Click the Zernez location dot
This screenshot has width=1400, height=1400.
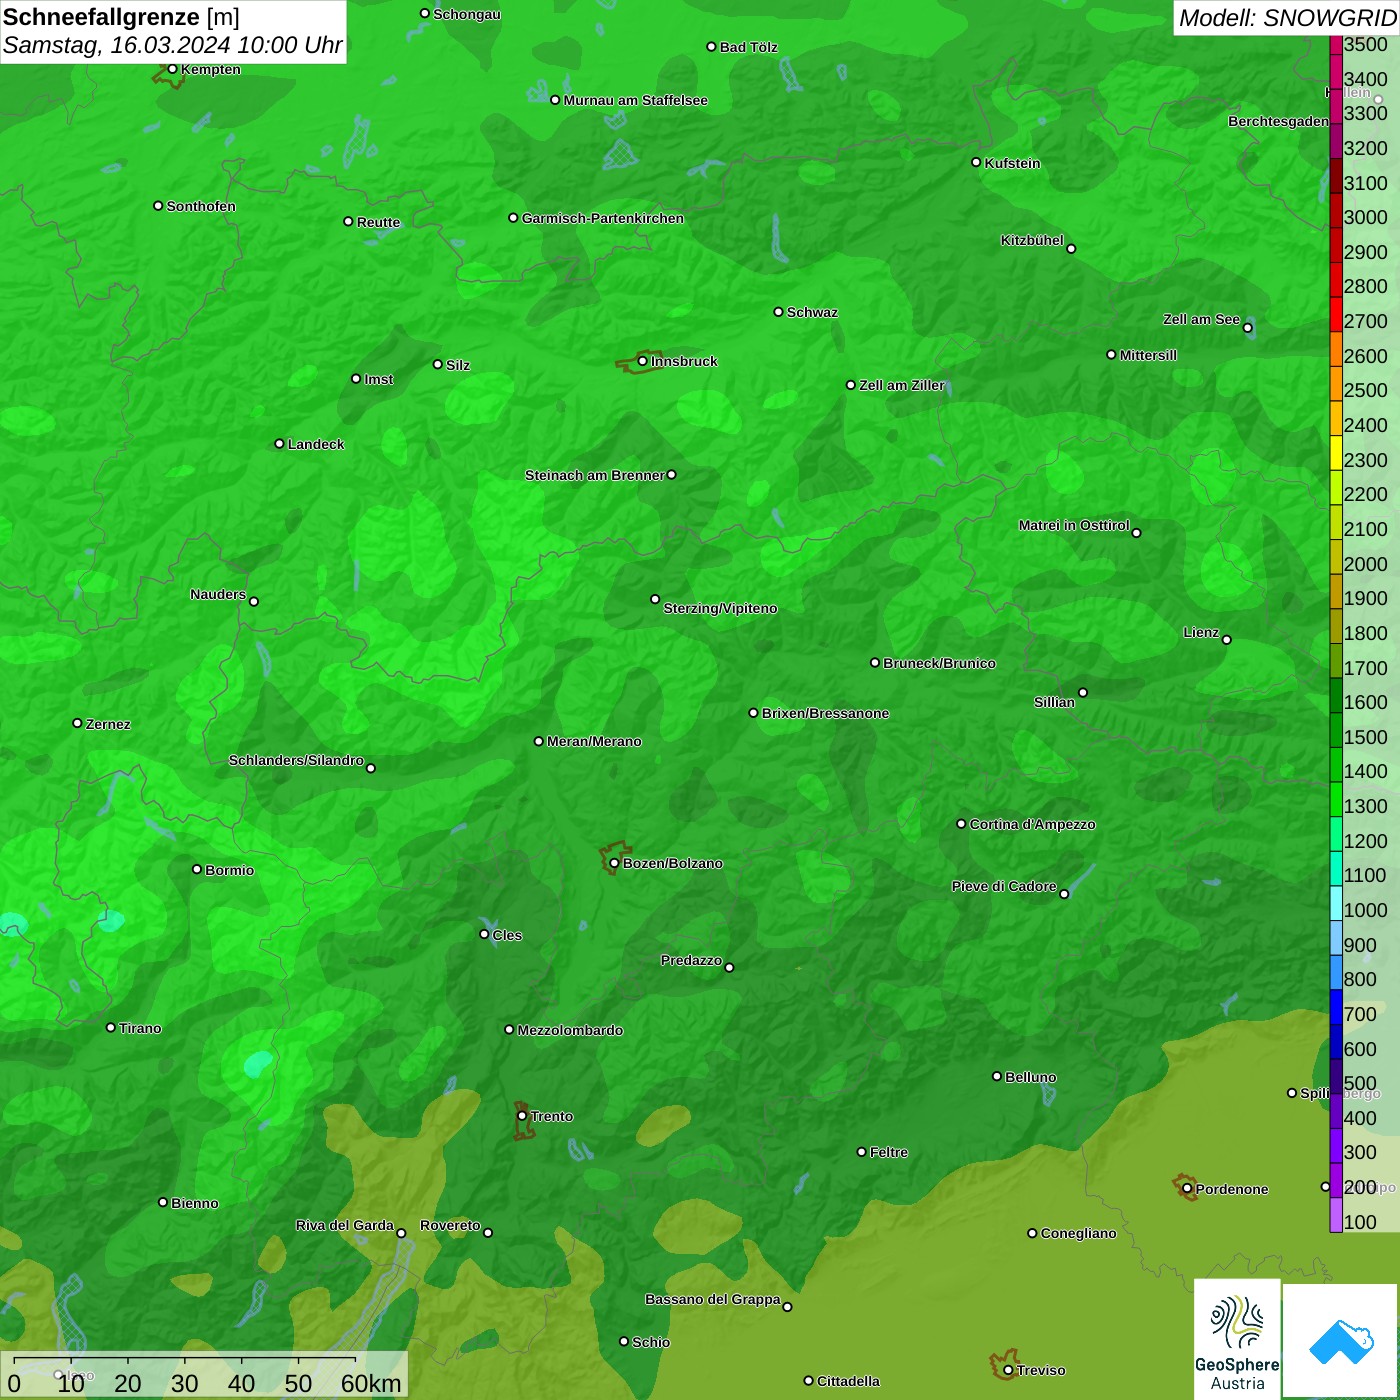77,723
